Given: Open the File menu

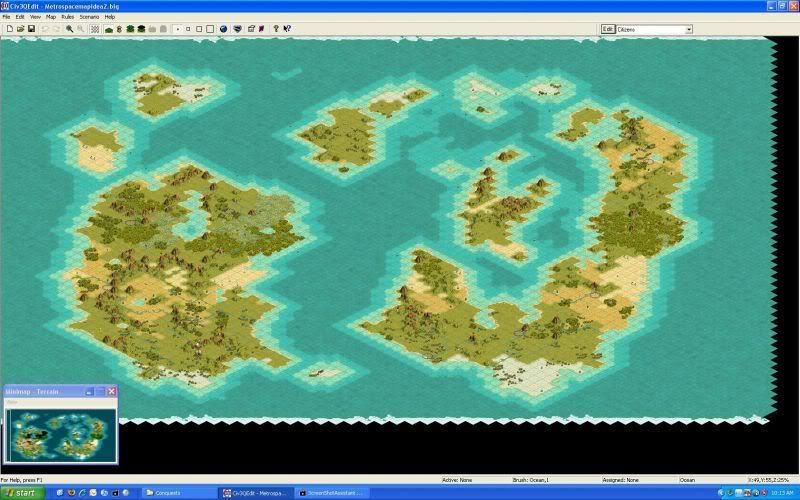Looking at the screenshot, I should (x=6, y=17).
